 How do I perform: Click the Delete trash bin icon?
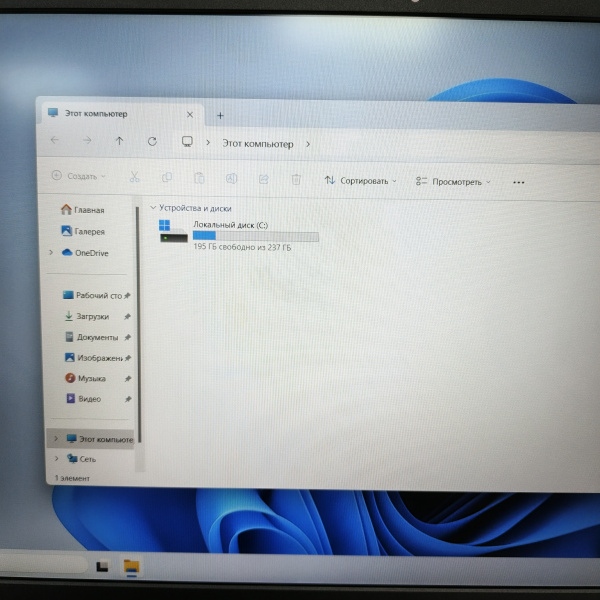coord(296,179)
